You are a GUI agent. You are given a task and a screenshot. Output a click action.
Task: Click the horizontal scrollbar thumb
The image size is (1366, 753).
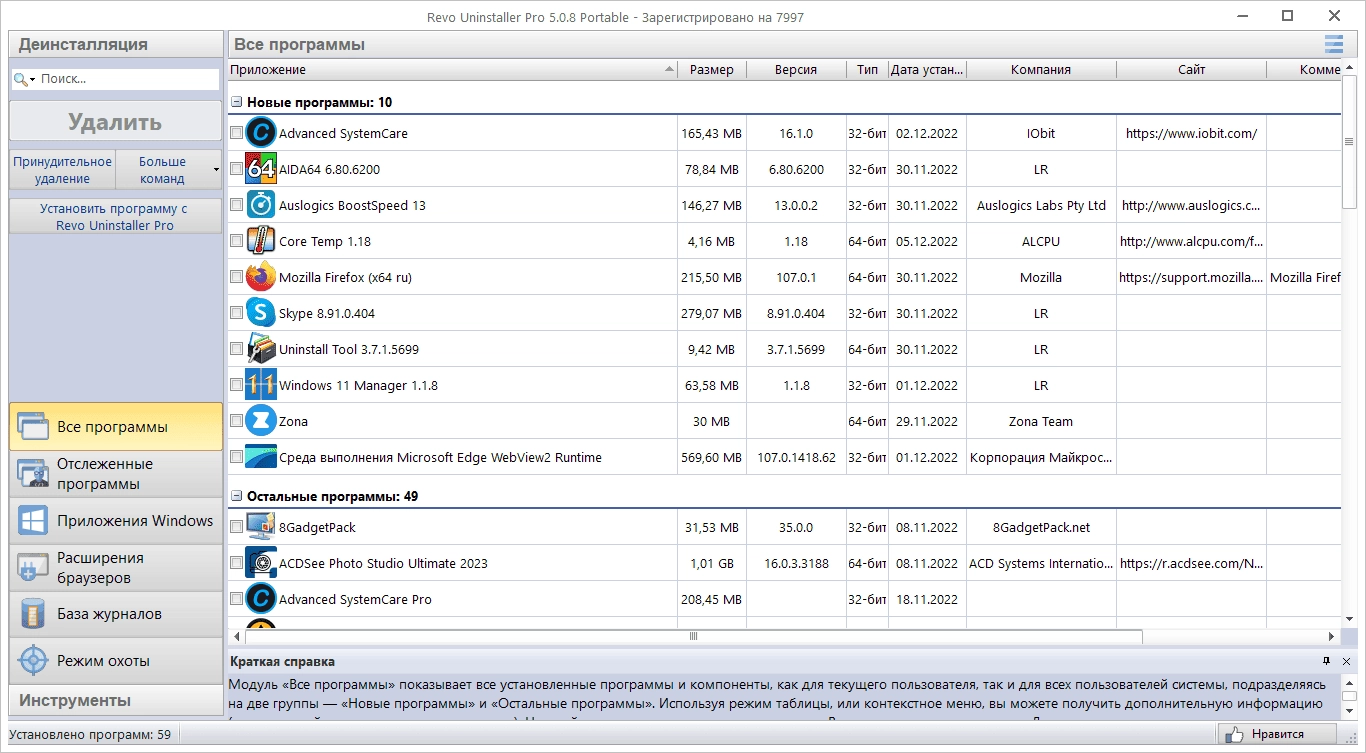point(693,636)
